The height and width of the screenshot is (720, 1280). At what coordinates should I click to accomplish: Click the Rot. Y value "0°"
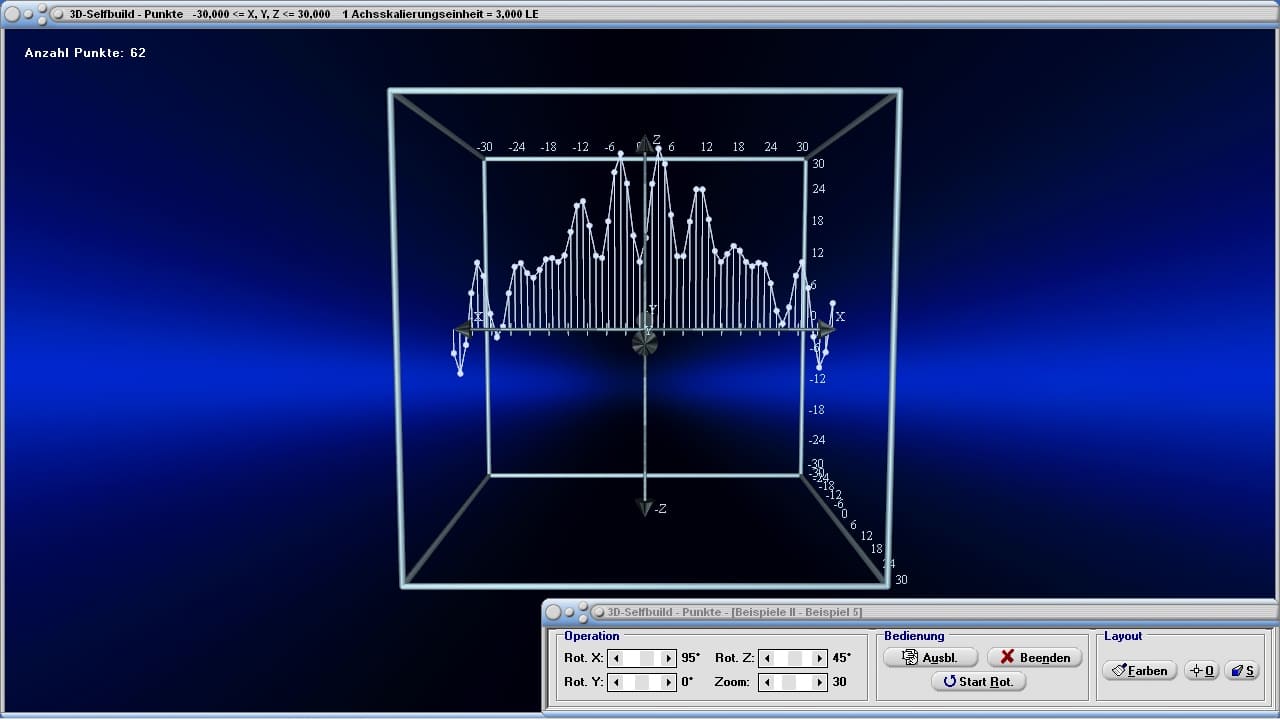[687, 682]
